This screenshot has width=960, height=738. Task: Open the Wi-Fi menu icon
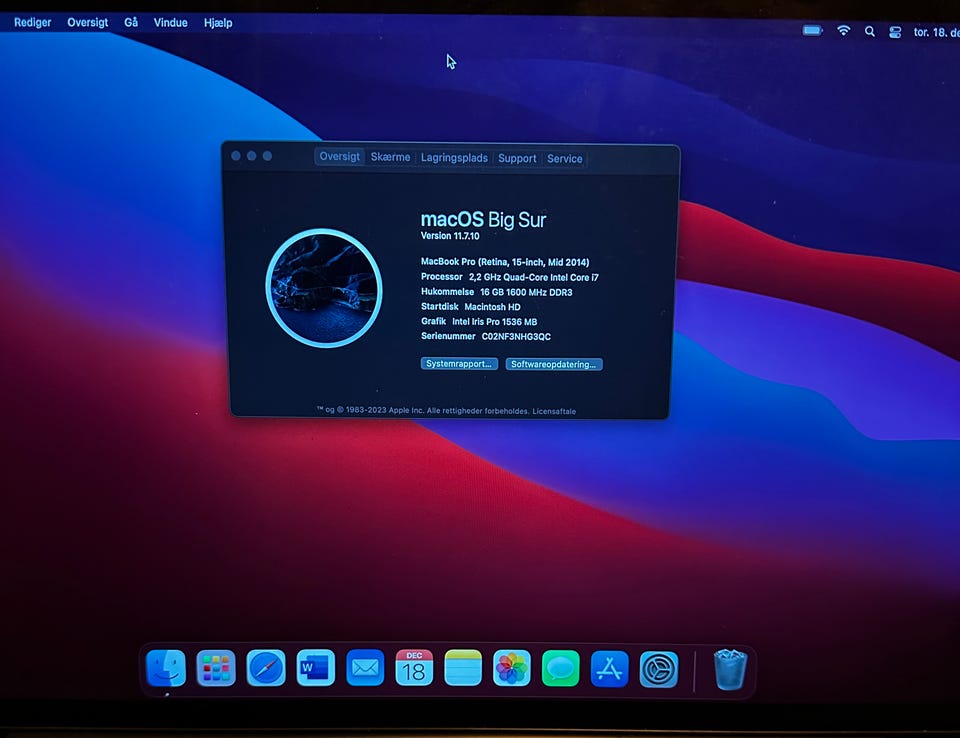844,31
